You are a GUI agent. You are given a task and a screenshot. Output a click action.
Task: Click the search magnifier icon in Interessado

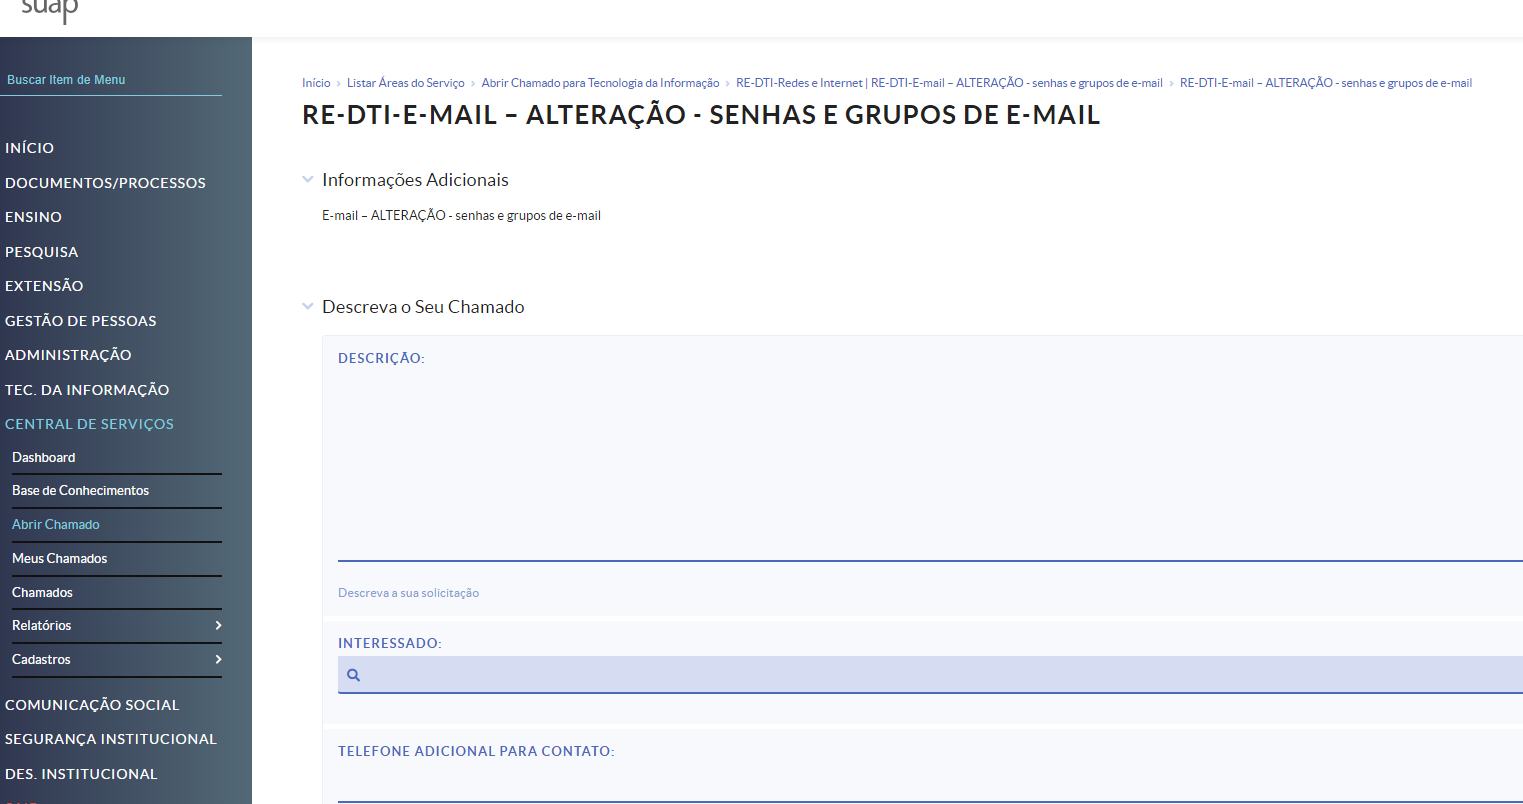pyautogui.click(x=353, y=675)
